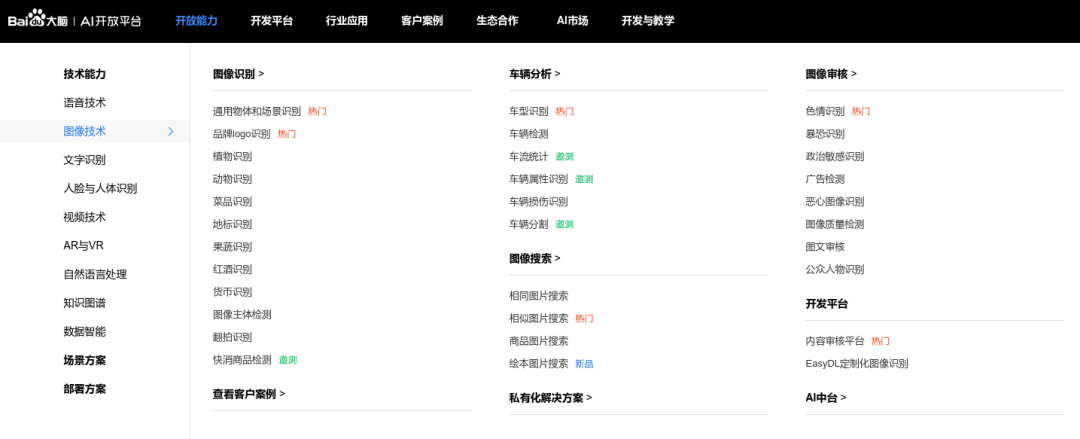This screenshot has height=439, width=1080.
Task: Open 车辆分割 link
Action: tap(528, 224)
